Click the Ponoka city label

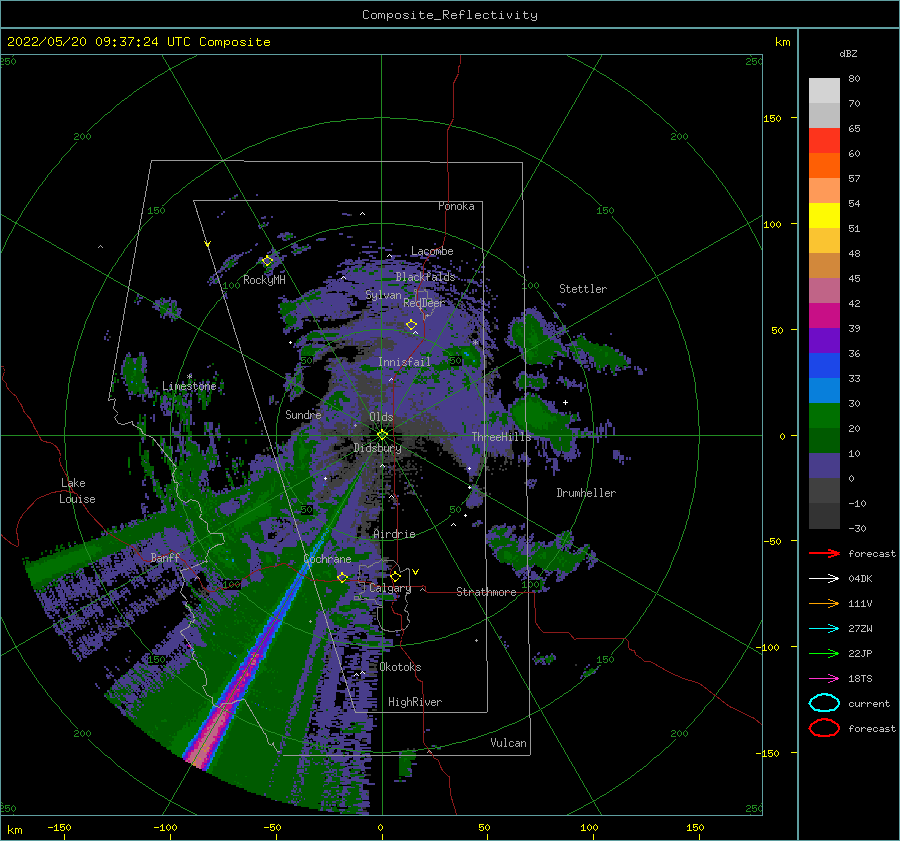(x=456, y=206)
